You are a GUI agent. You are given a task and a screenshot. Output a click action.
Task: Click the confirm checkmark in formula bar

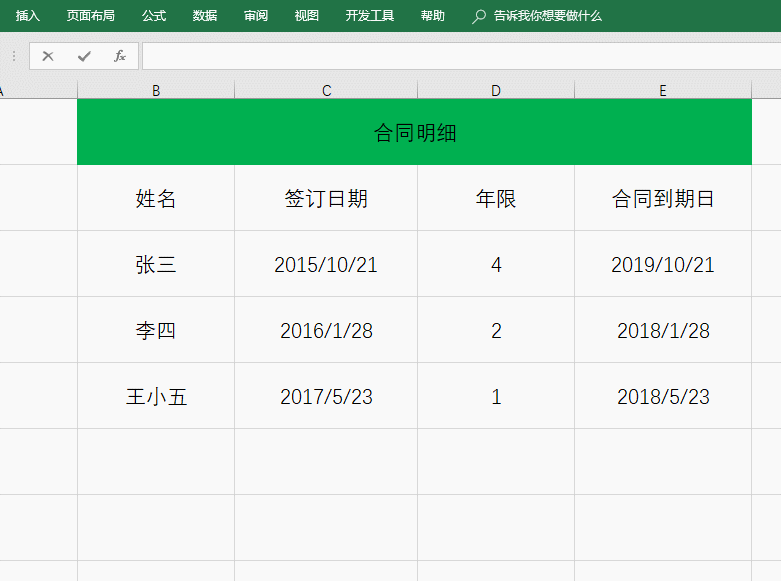(84, 56)
